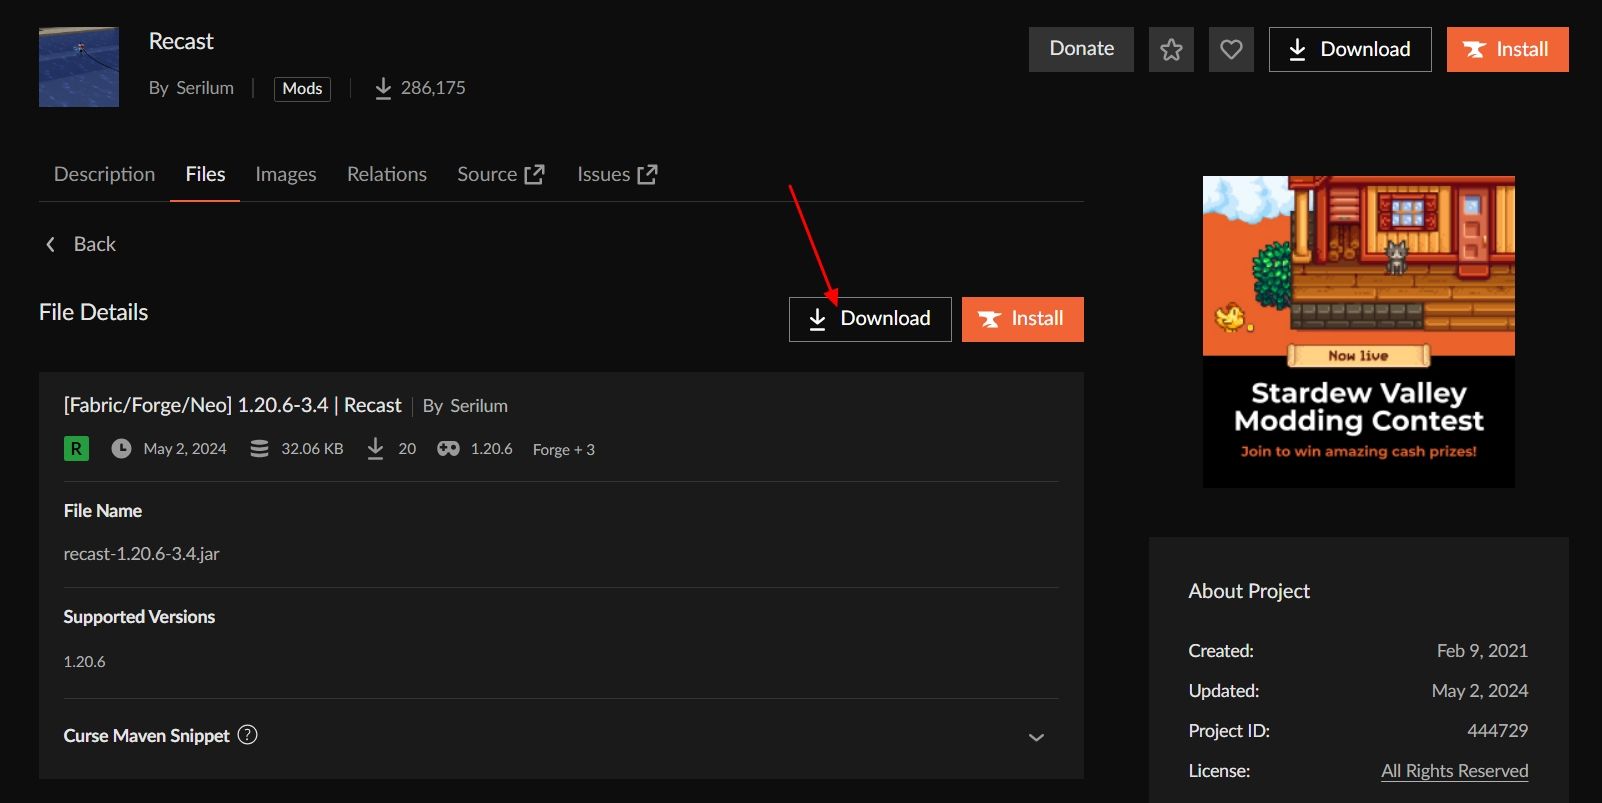Screen dimensions: 1602x803
Task: Open the Stardew Valley Modding Contest ad
Action: [1358, 332]
